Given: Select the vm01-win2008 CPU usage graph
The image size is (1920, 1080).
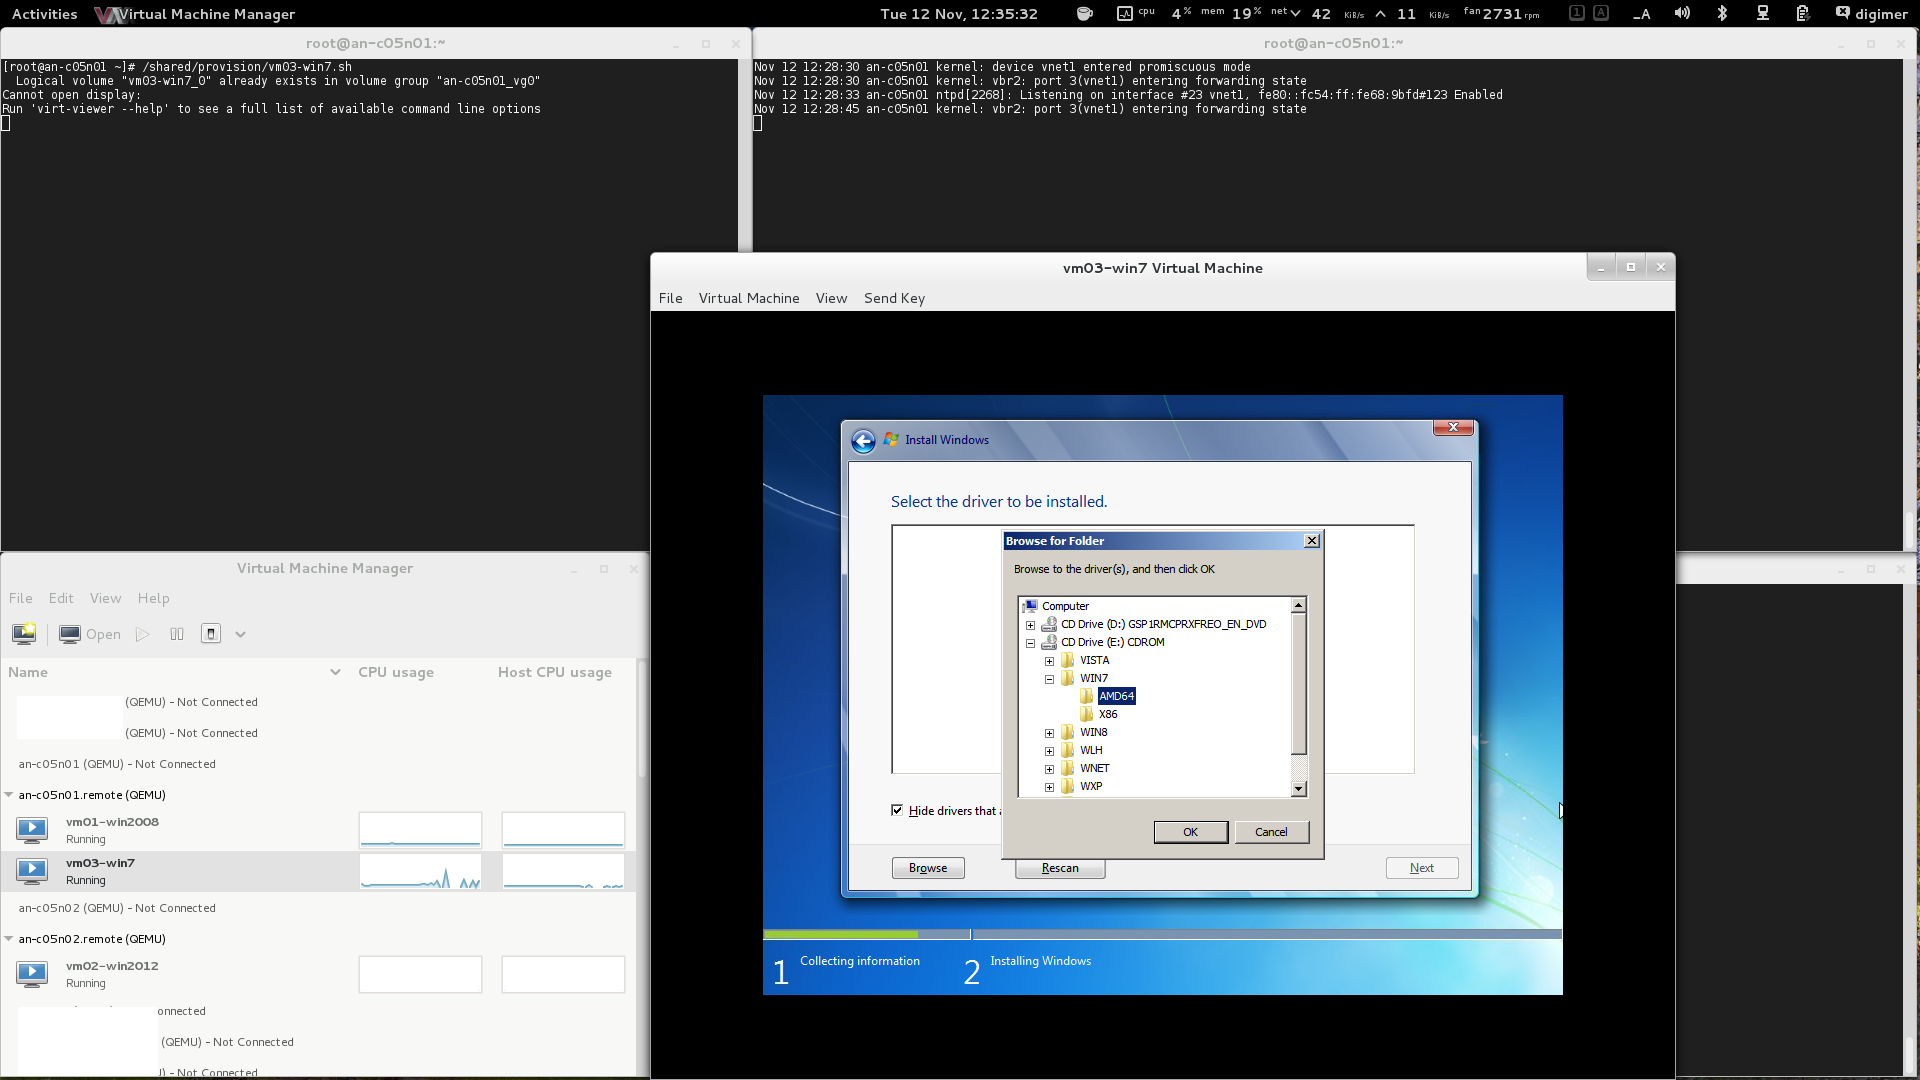Looking at the screenshot, I should coord(420,830).
